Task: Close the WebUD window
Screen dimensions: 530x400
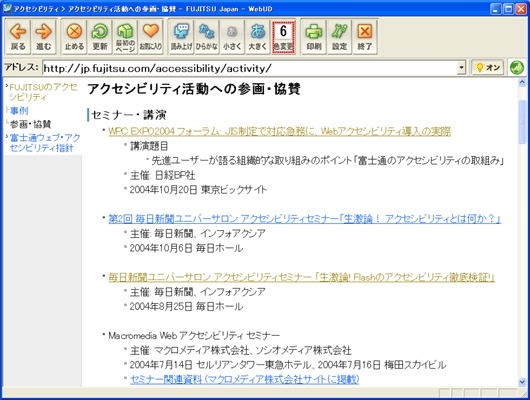Action: point(521,9)
